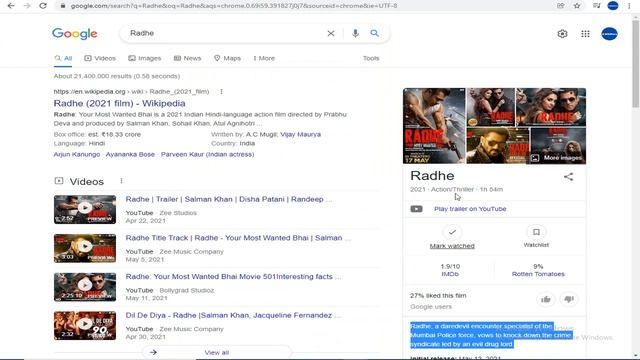Open the Rotten Tomatoes 9% link
The image size is (640, 360).
point(538,270)
